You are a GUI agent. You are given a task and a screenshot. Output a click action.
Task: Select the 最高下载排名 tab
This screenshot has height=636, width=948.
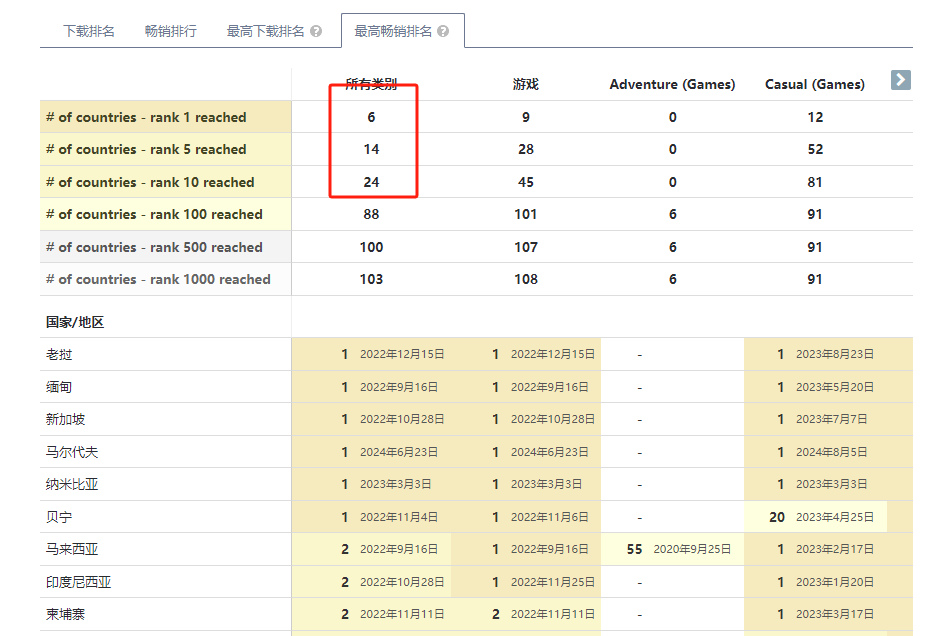pos(265,31)
